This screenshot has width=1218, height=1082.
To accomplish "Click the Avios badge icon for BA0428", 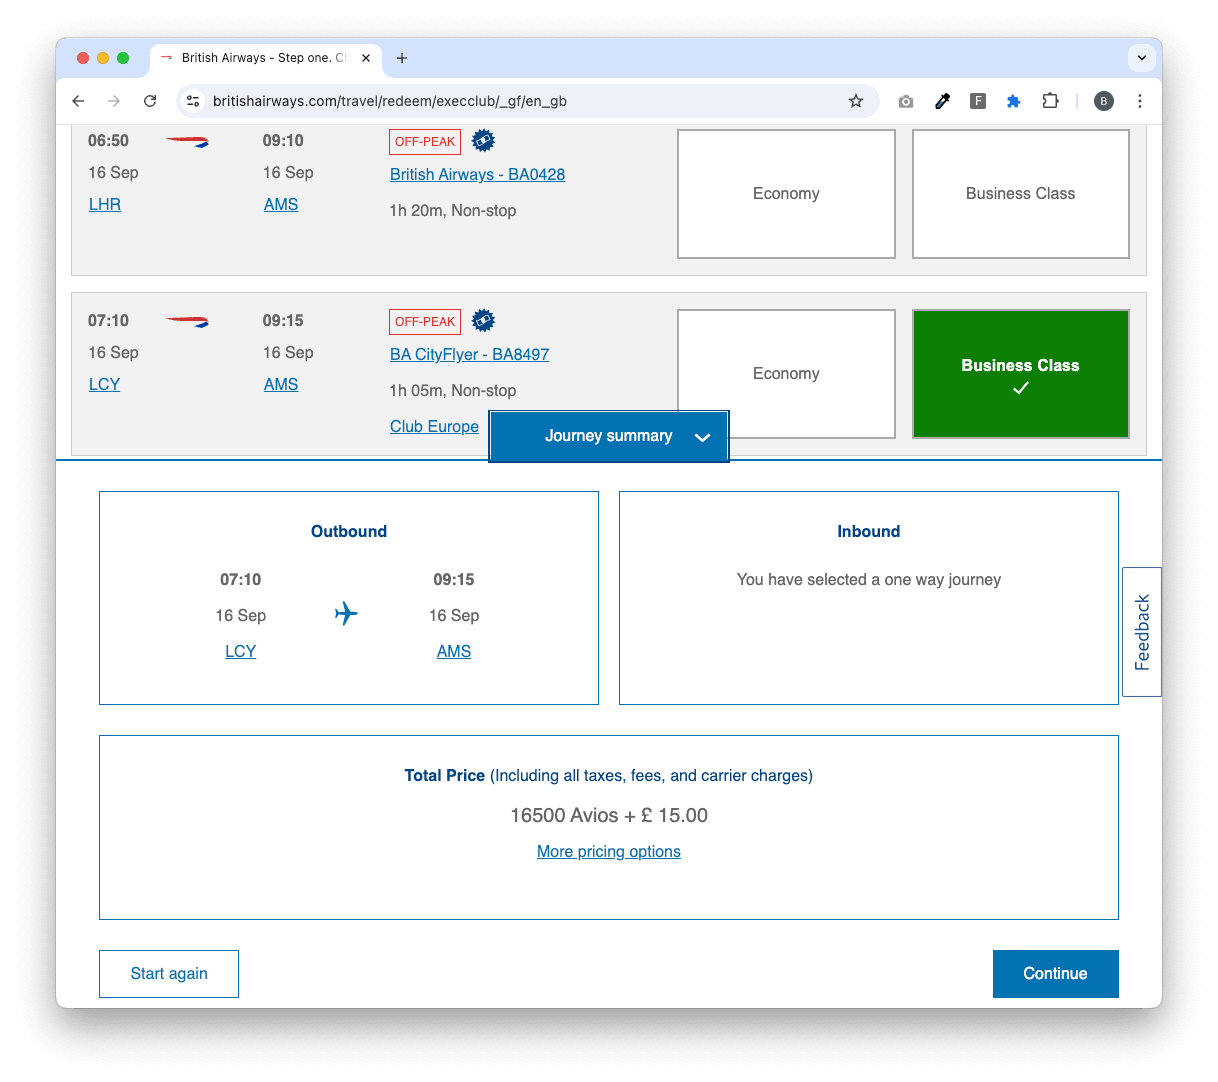I will tap(483, 141).
